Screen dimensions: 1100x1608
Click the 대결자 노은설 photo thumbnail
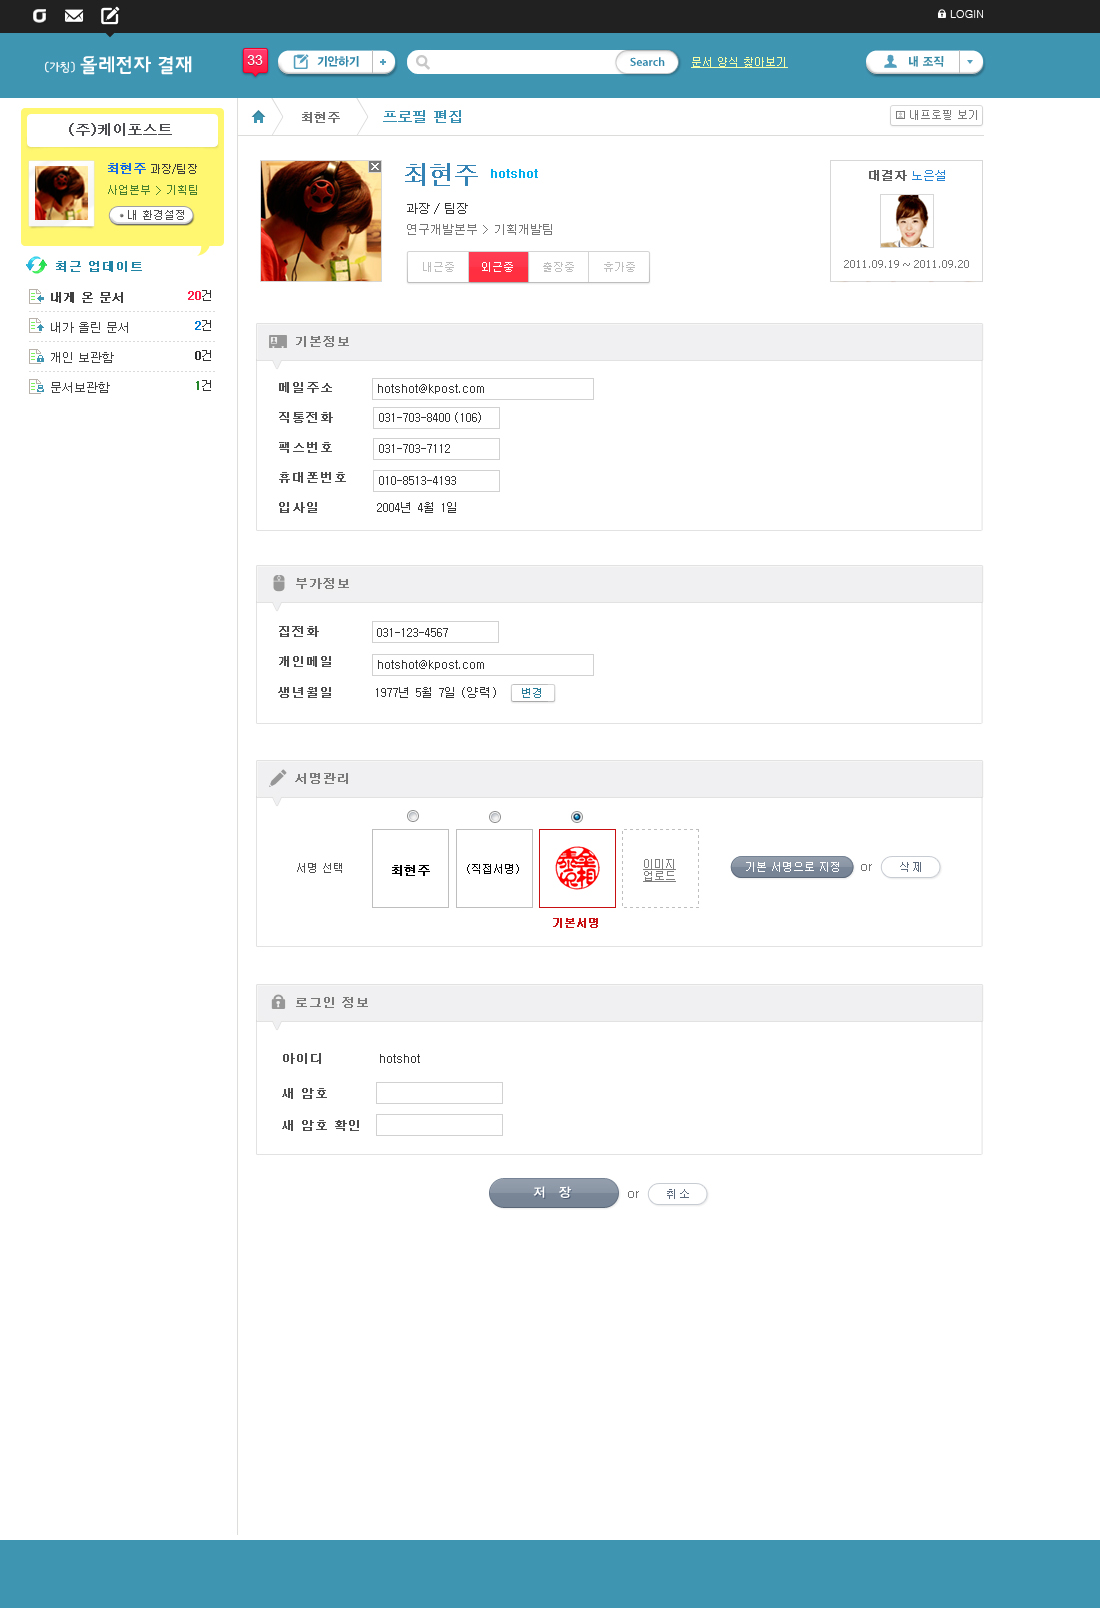click(x=906, y=220)
